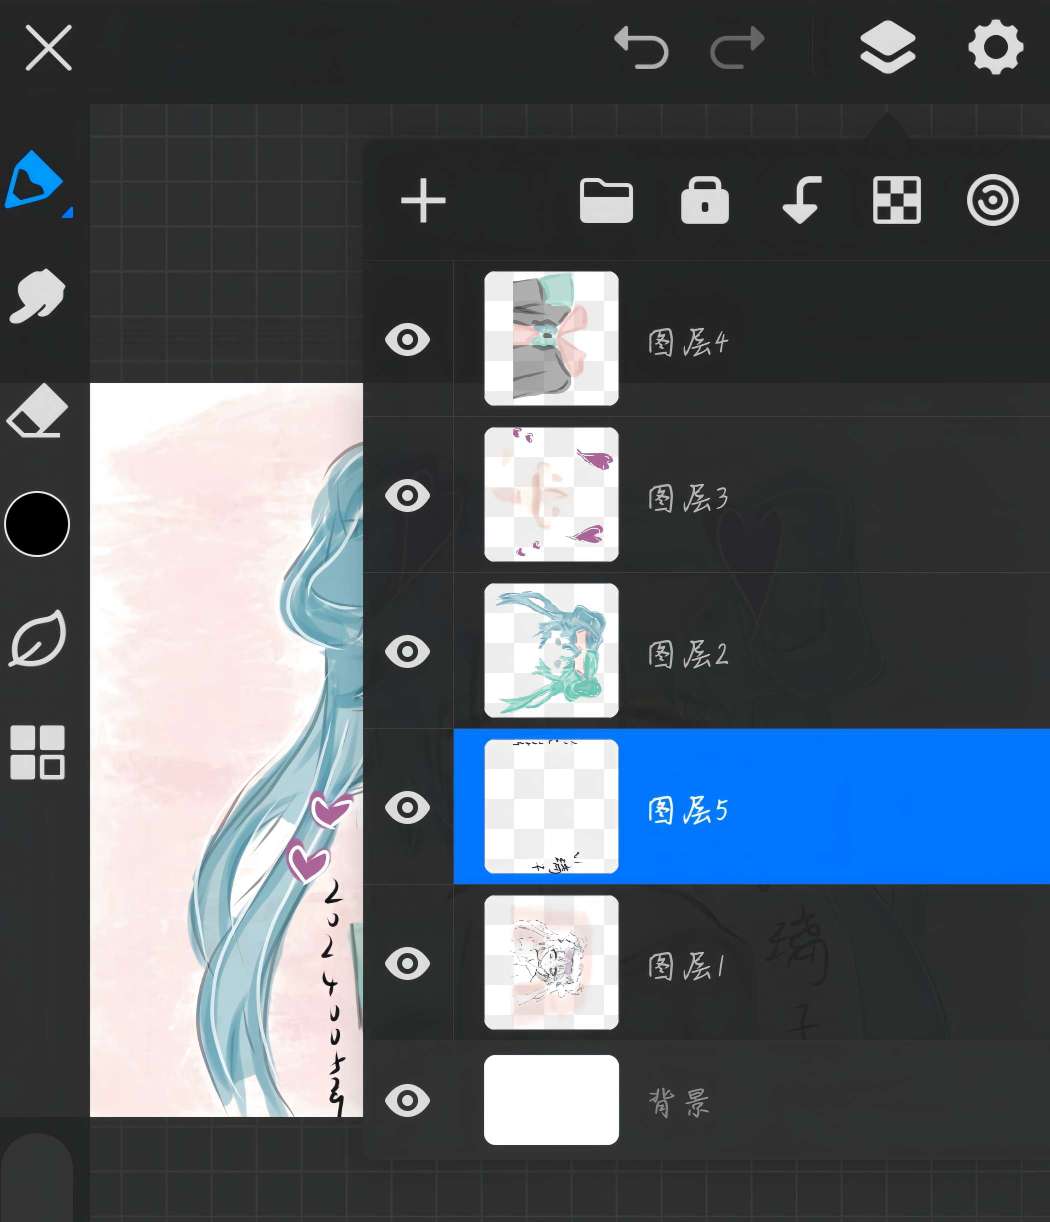Lock the selected layer
Image resolution: width=1050 pixels, height=1222 pixels.
coord(704,201)
